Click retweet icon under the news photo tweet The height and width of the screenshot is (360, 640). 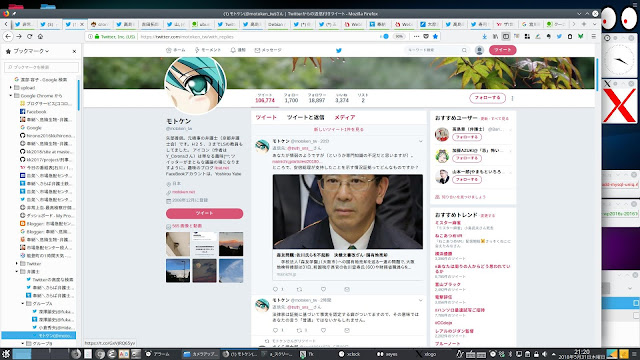point(299,289)
